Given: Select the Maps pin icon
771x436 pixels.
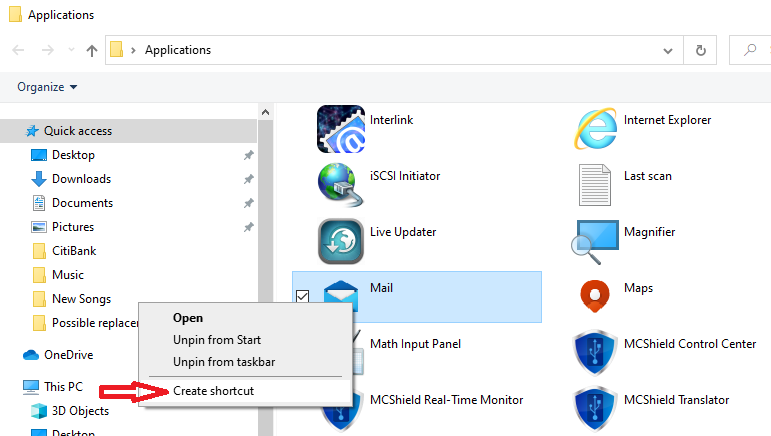Looking at the screenshot, I should (x=595, y=296).
